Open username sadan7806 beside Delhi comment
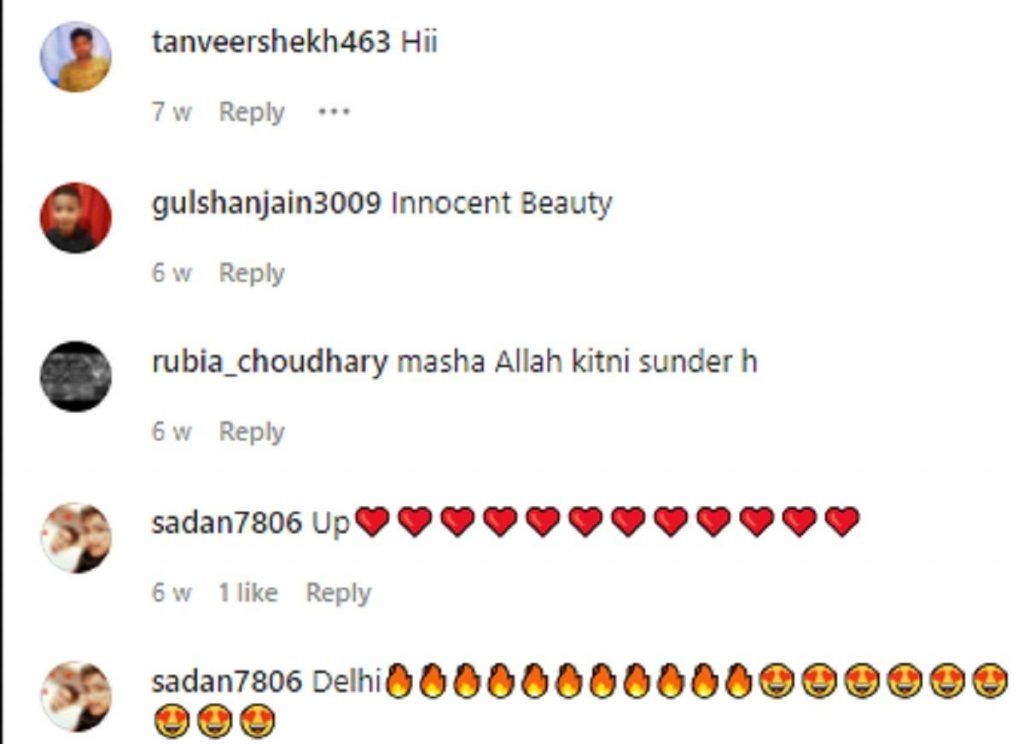The height and width of the screenshot is (744, 1024). coord(227,682)
